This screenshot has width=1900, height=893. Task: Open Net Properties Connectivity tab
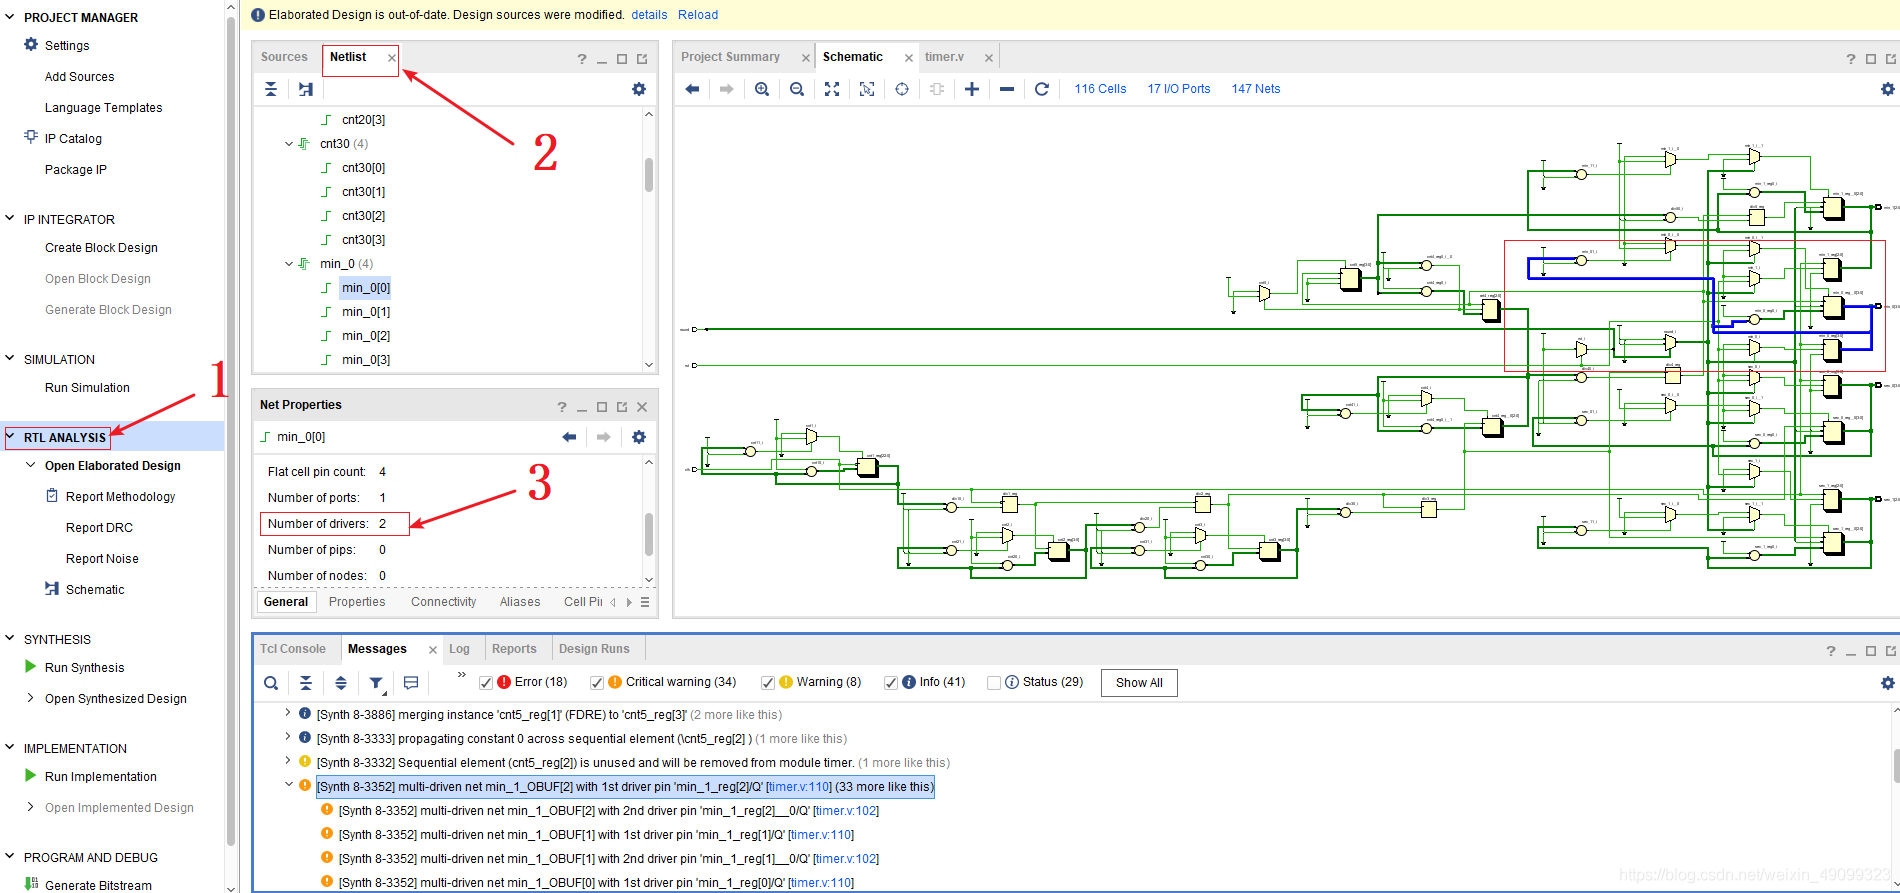click(x=443, y=602)
